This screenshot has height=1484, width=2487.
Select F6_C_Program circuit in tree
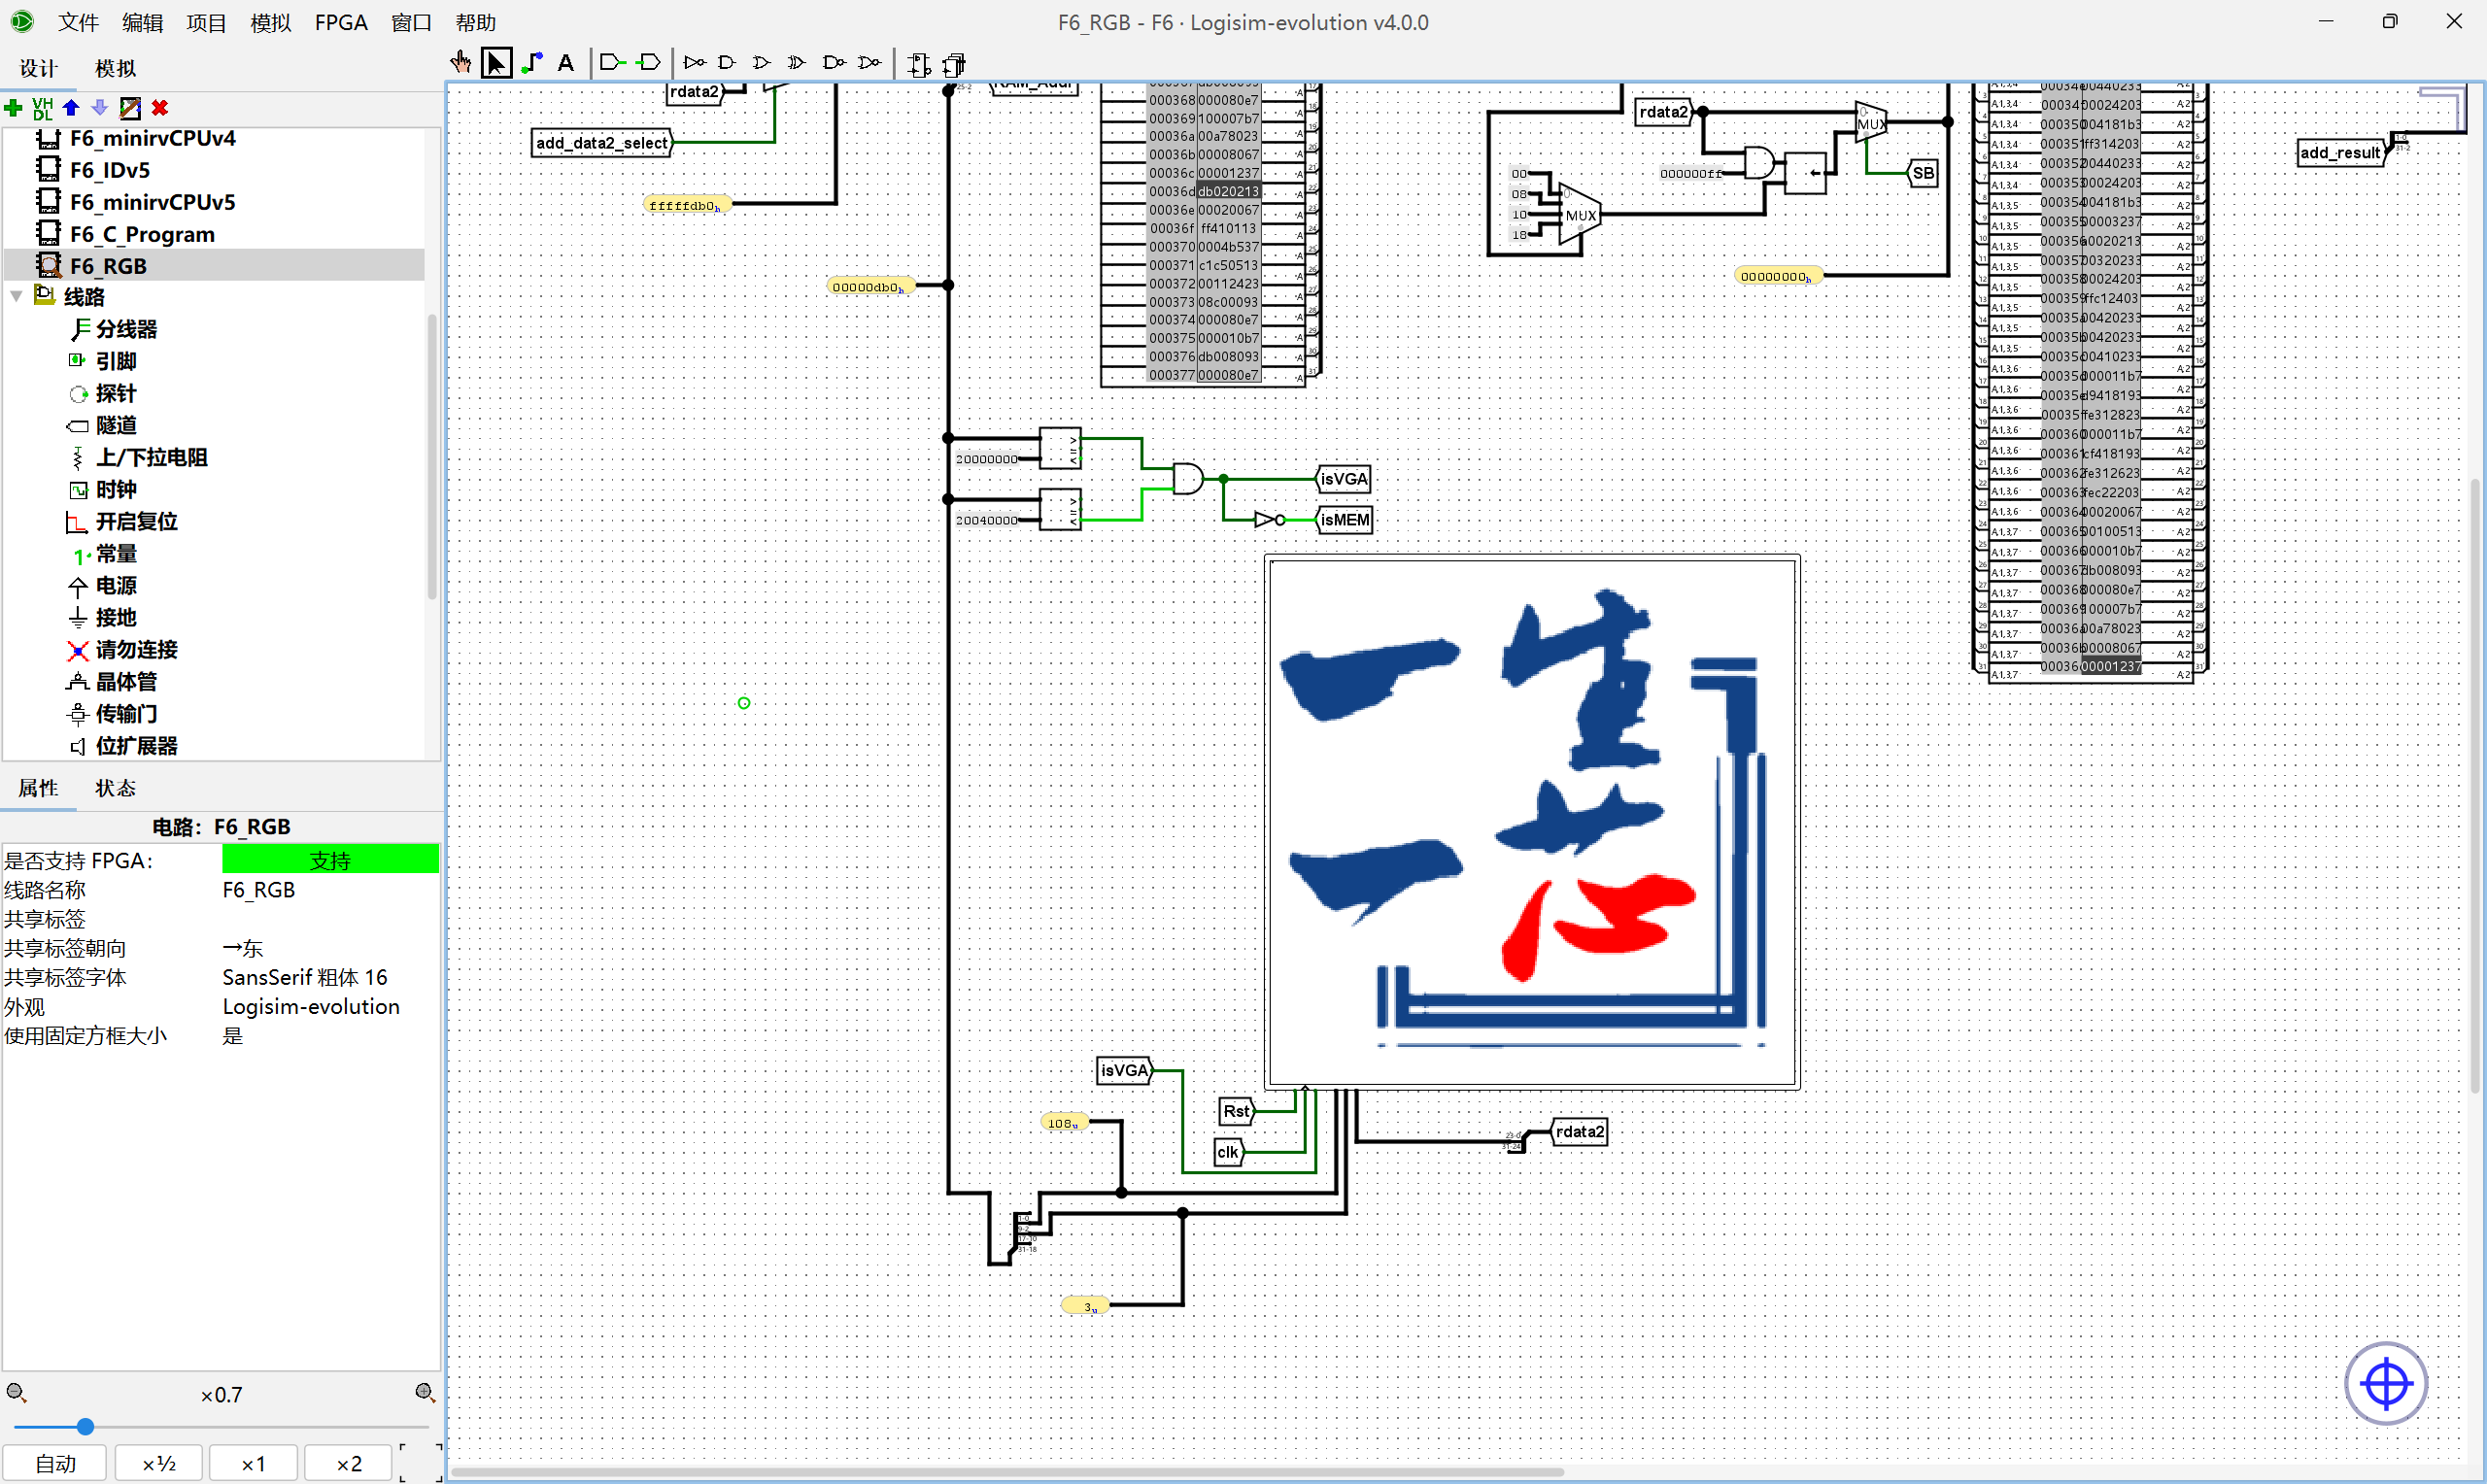click(141, 234)
